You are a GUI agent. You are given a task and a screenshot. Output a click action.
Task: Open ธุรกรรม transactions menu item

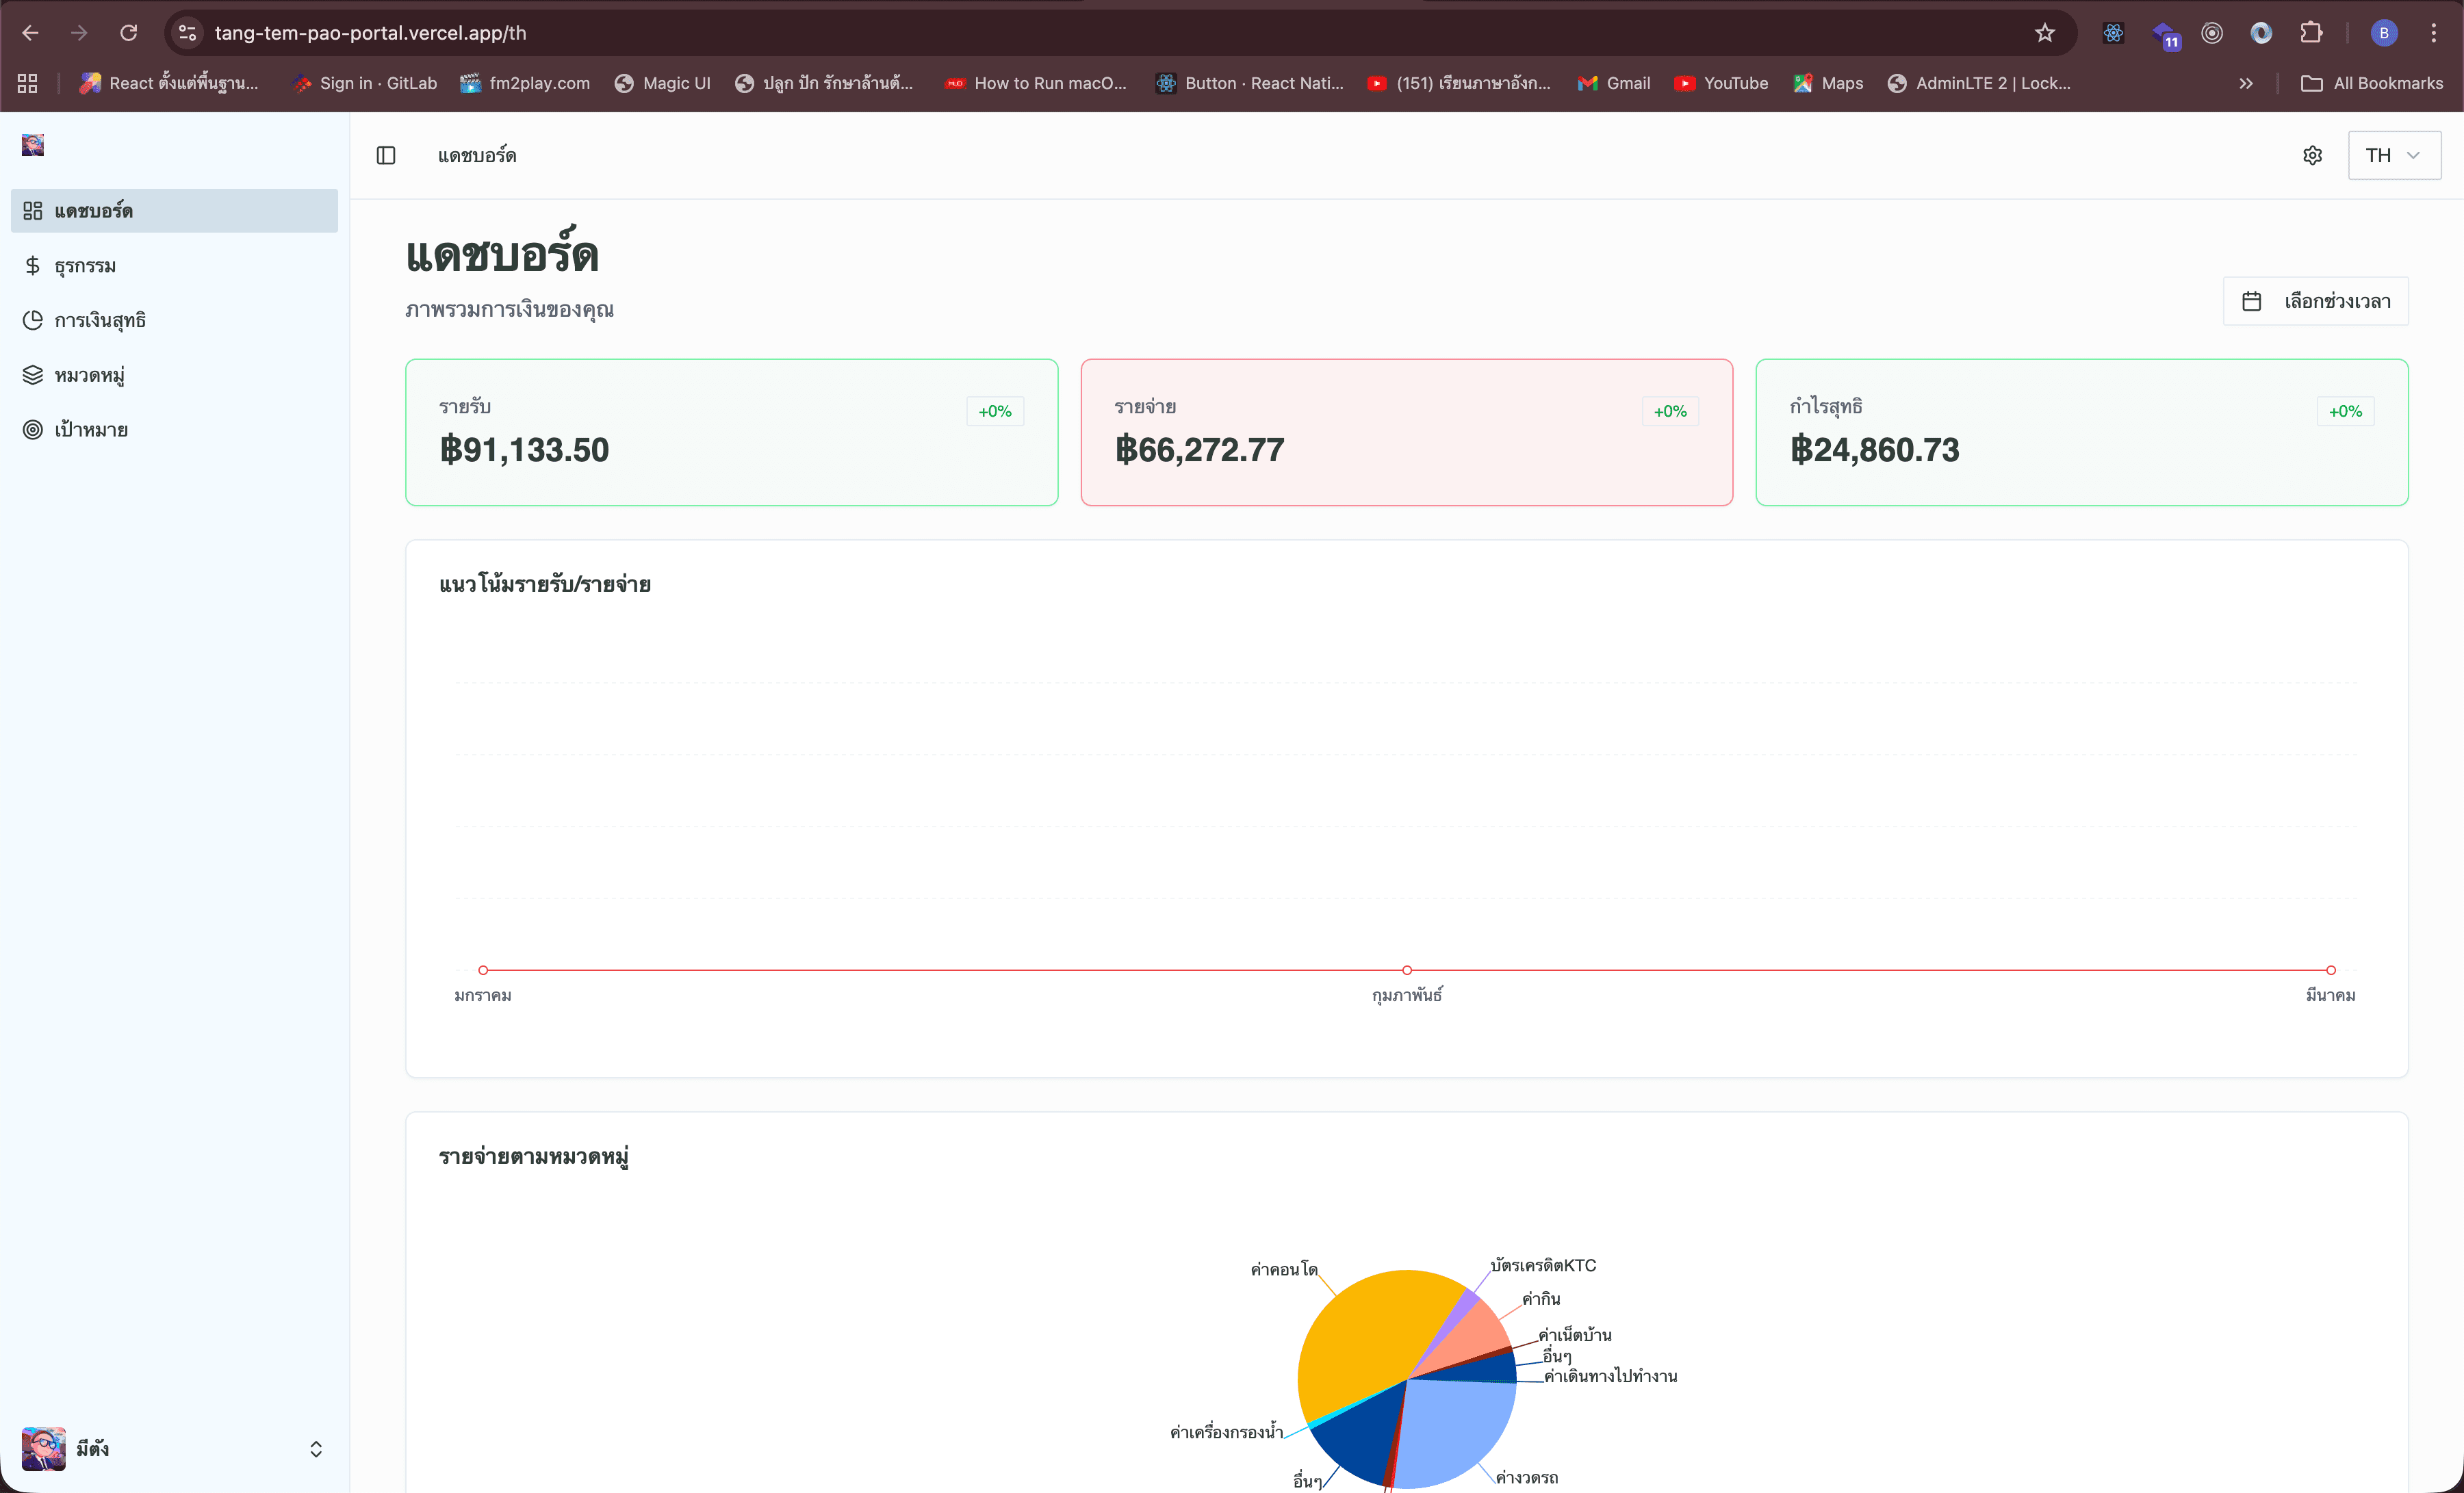(85, 266)
